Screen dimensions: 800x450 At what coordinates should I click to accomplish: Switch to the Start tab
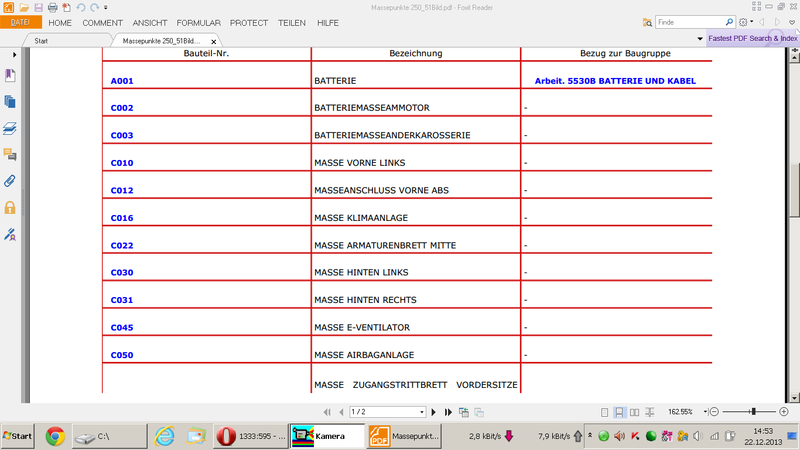[42, 41]
